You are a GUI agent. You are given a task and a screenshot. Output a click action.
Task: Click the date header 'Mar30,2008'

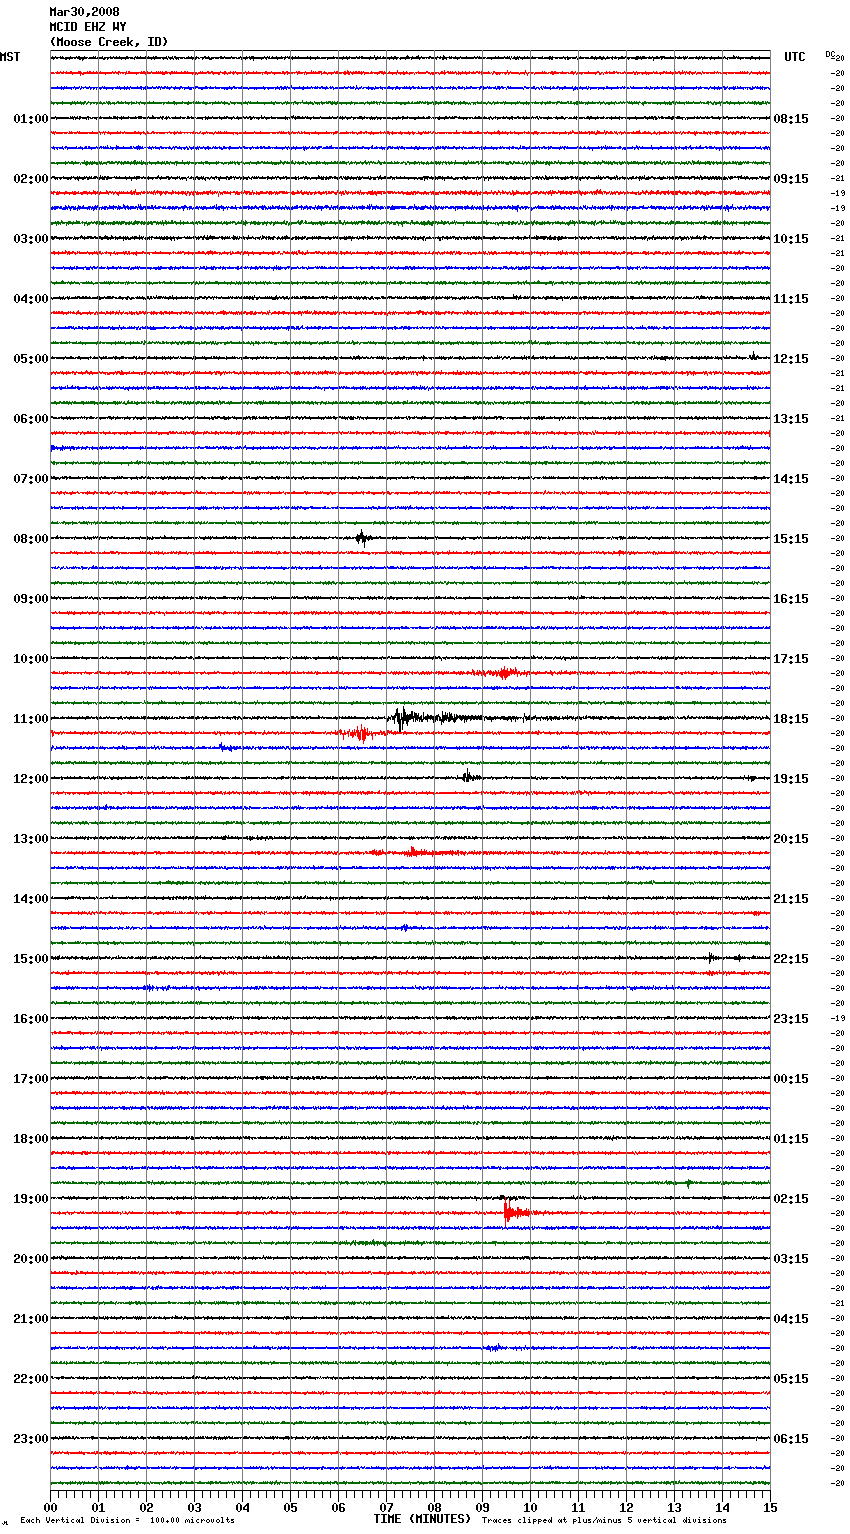pos(85,12)
